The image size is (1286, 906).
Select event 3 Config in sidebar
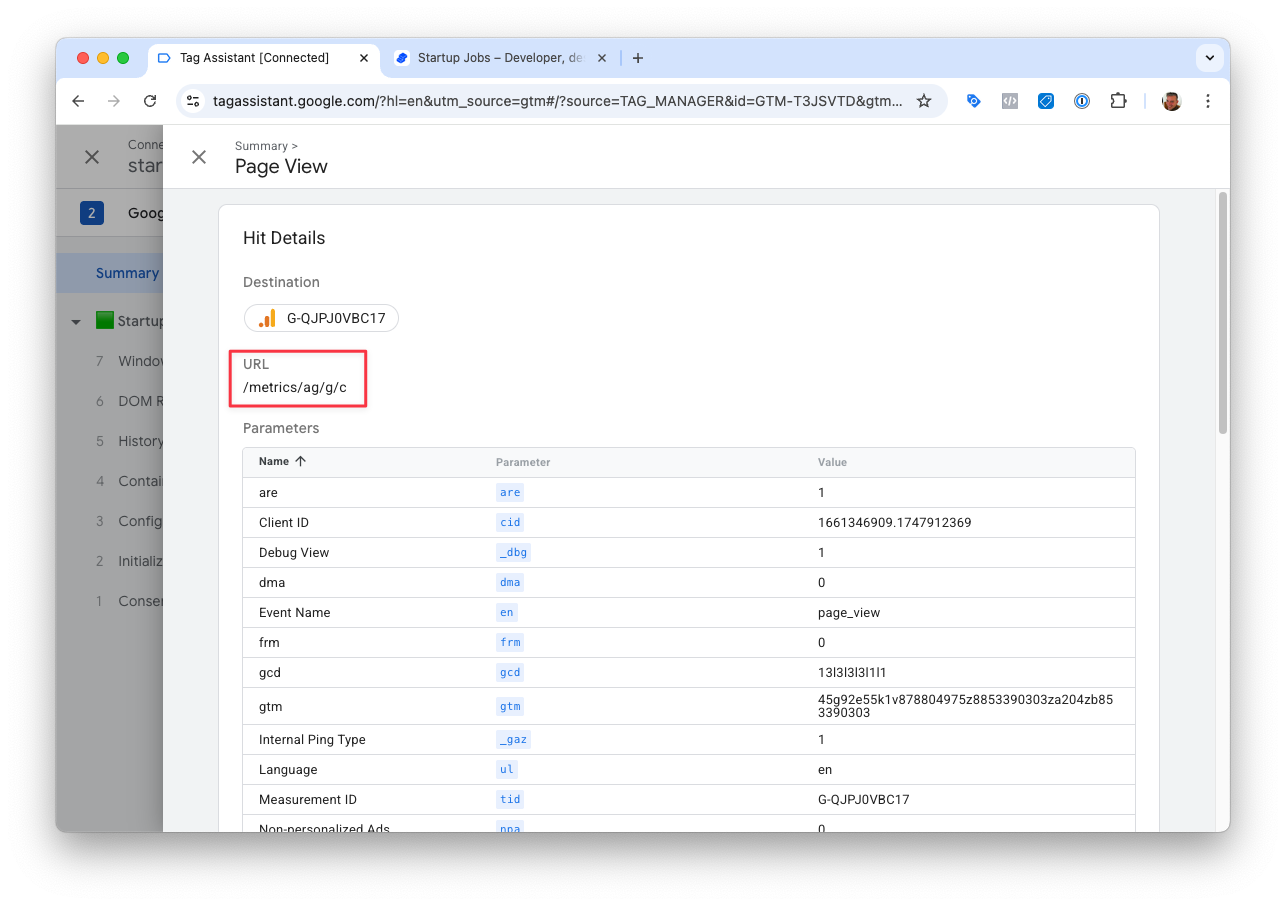(109, 521)
